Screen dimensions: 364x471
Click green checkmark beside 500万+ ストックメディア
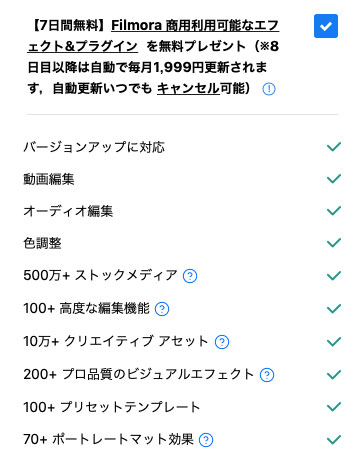(334, 276)
